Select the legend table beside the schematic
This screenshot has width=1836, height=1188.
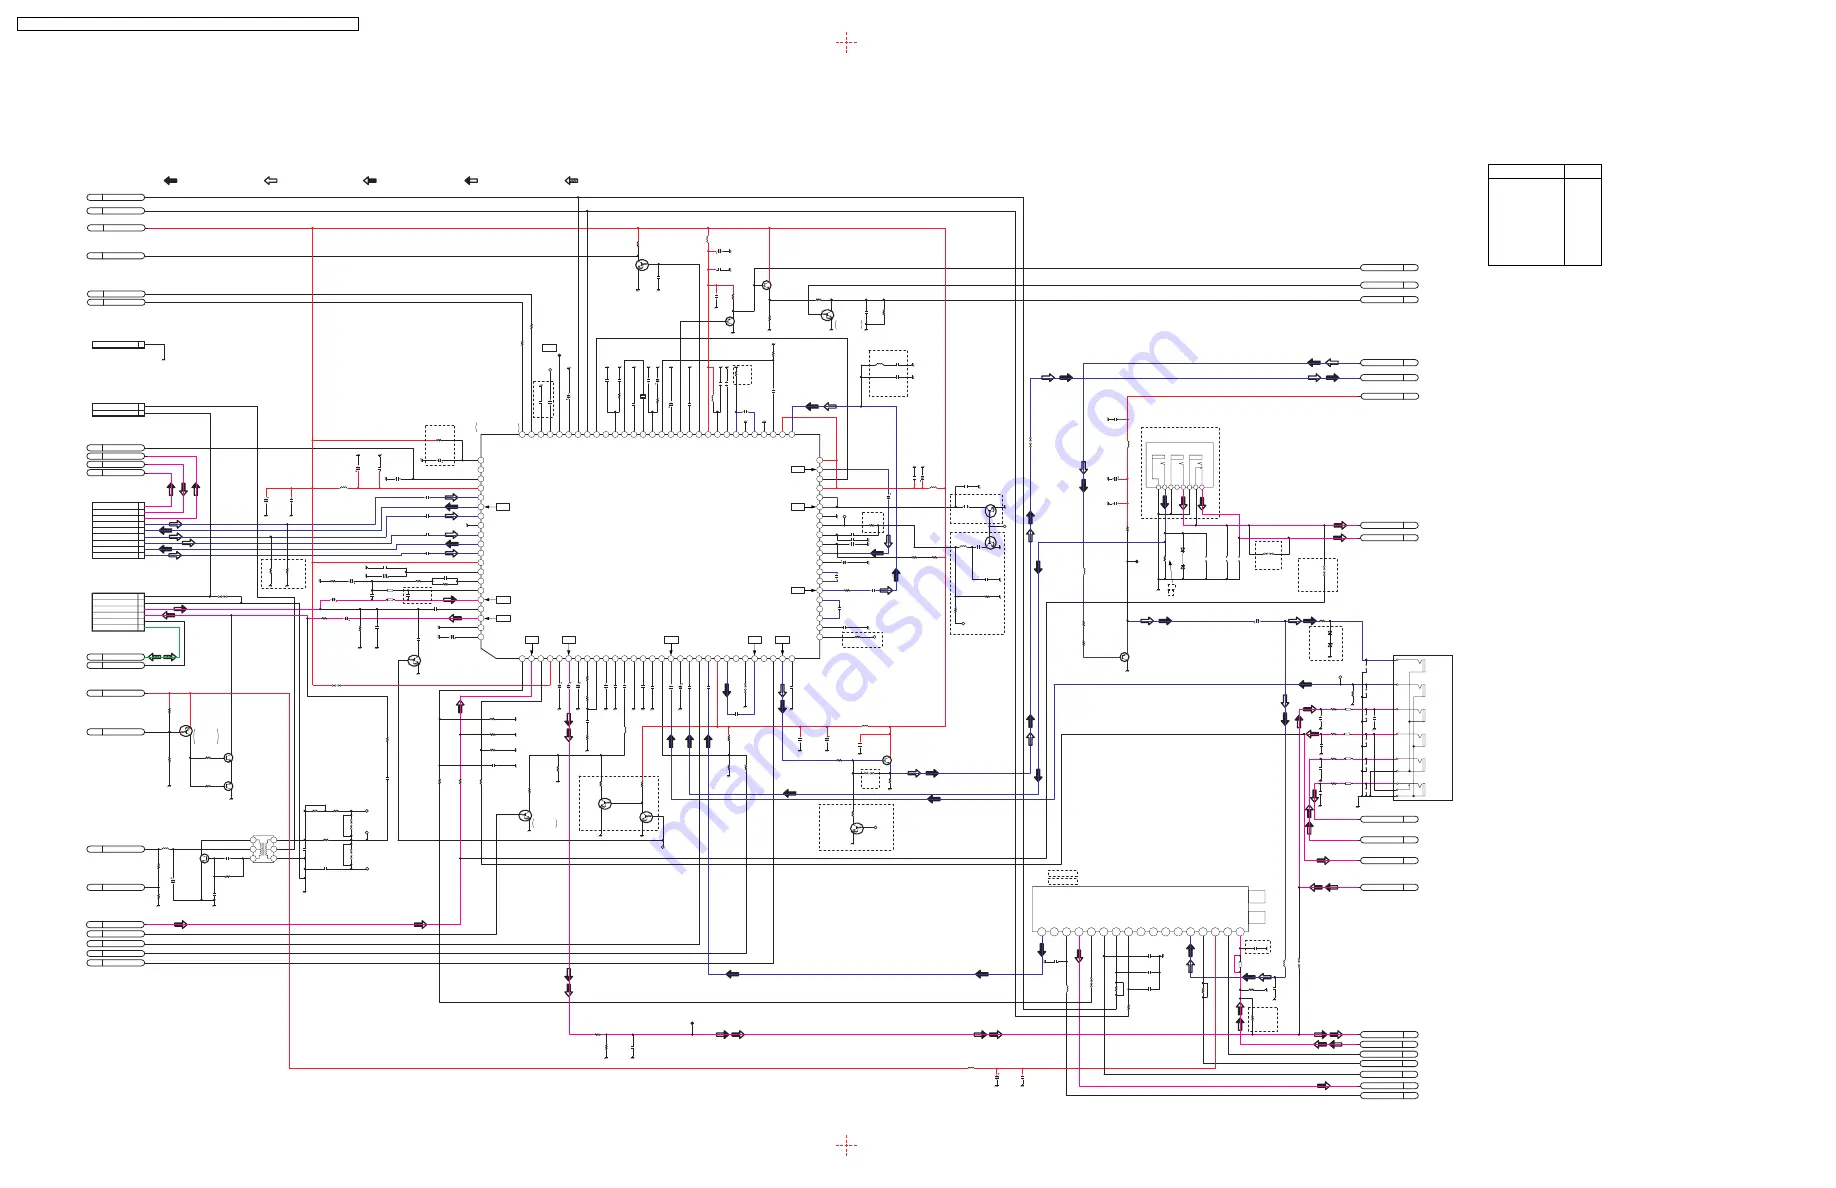[x=1544, y=215]
